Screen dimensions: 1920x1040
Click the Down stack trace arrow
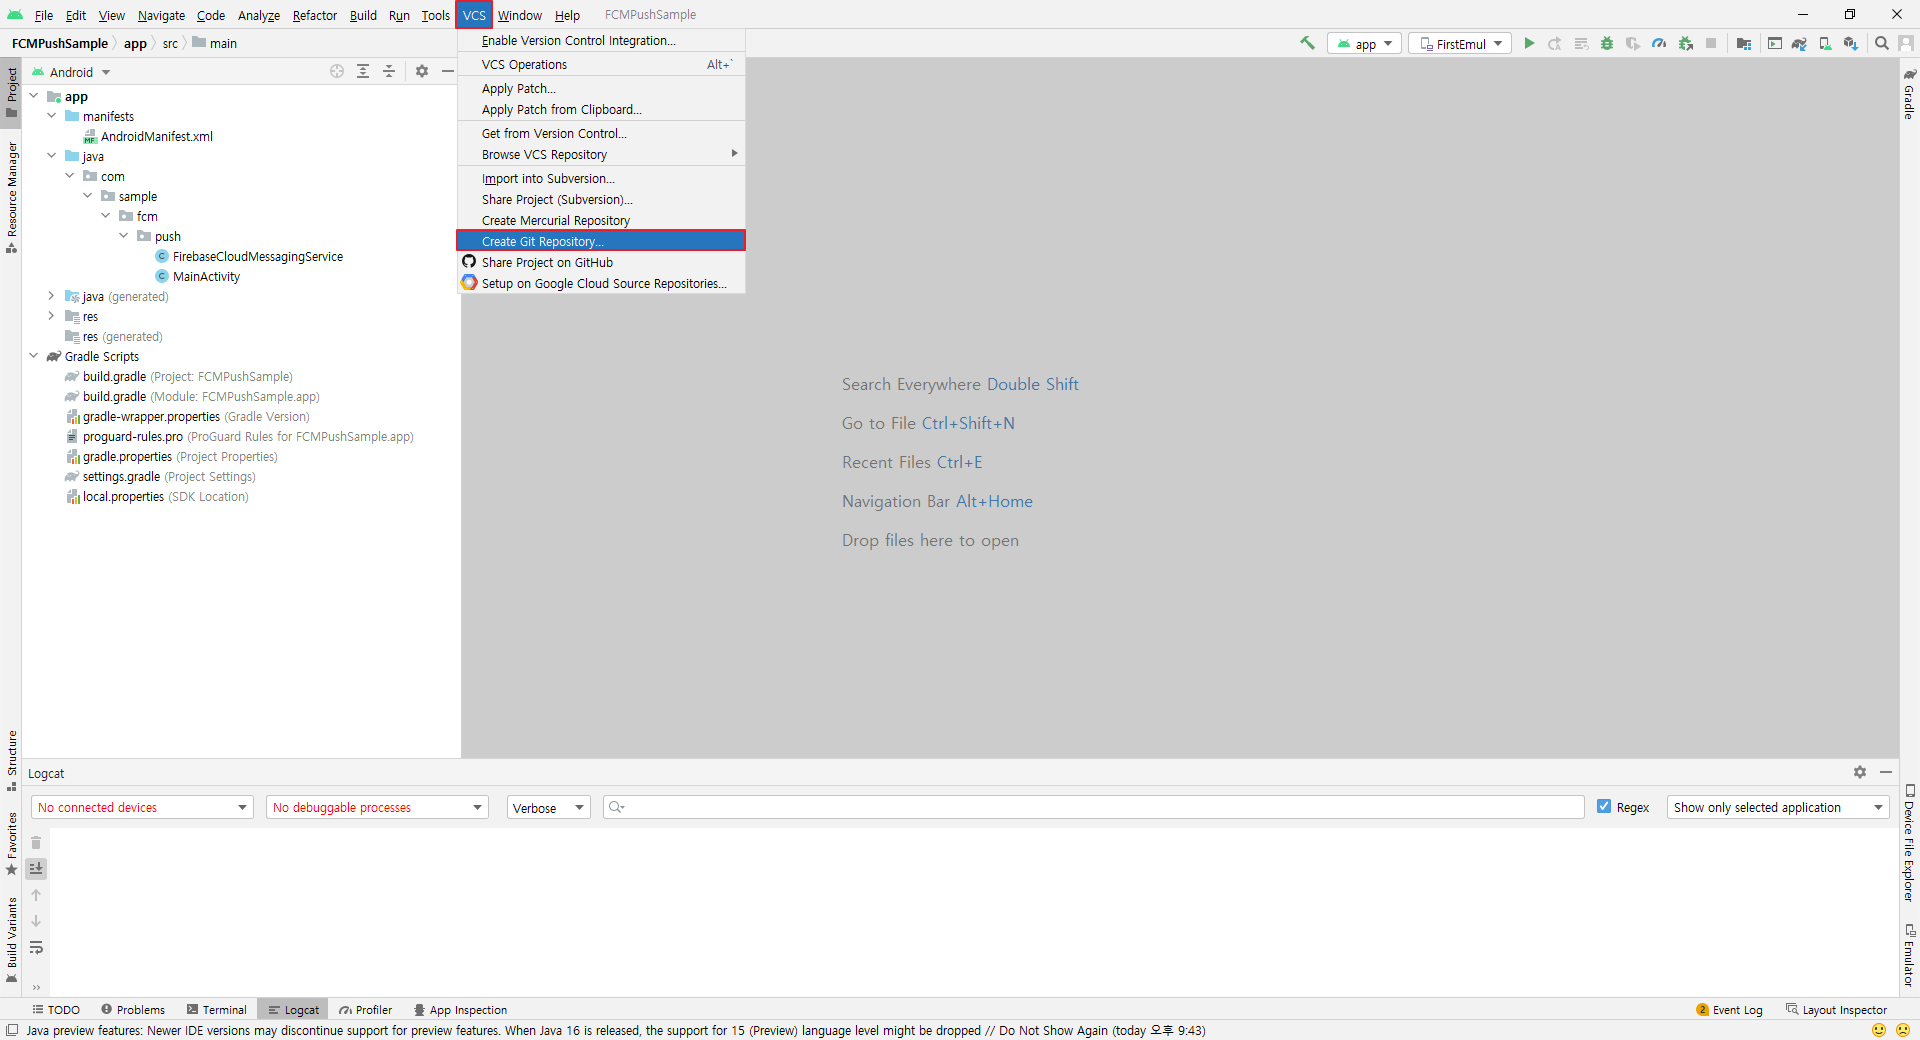point(36,921)
